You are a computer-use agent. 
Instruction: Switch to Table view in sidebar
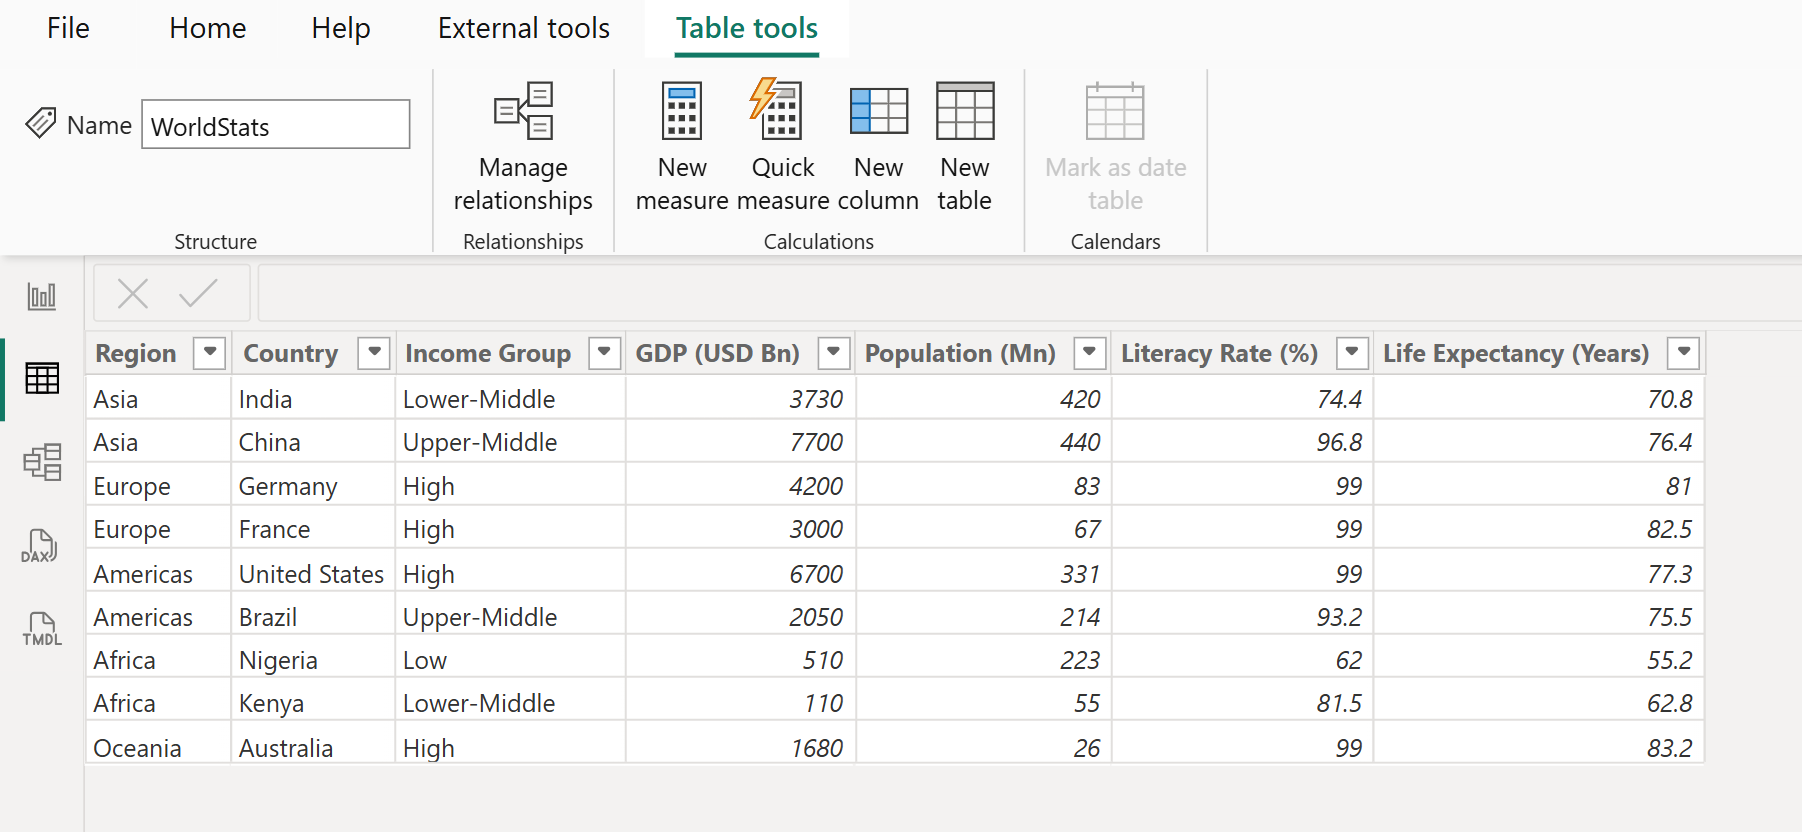click(42, 379)
